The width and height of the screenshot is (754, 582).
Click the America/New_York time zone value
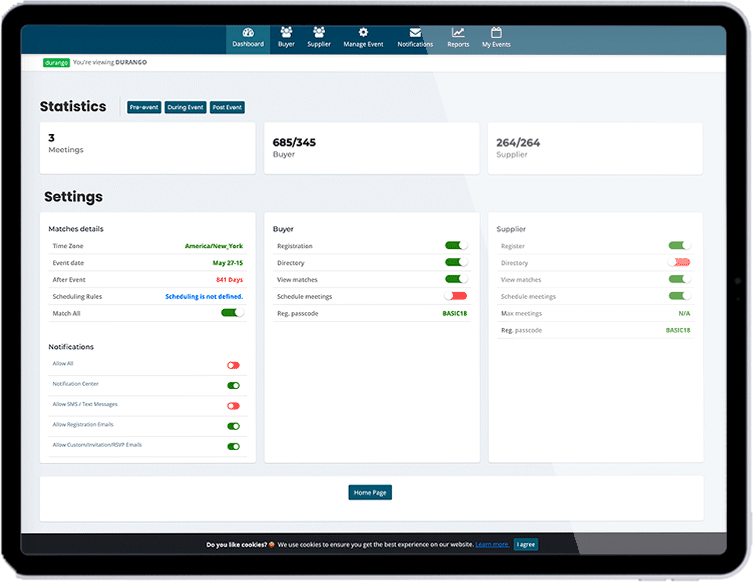(214, 246)
